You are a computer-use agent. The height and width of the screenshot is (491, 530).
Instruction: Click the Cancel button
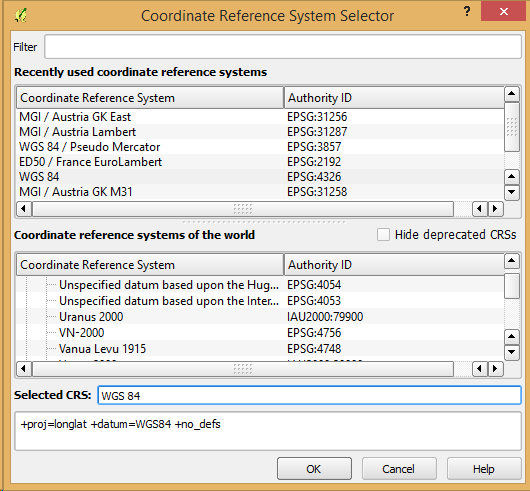399,469
